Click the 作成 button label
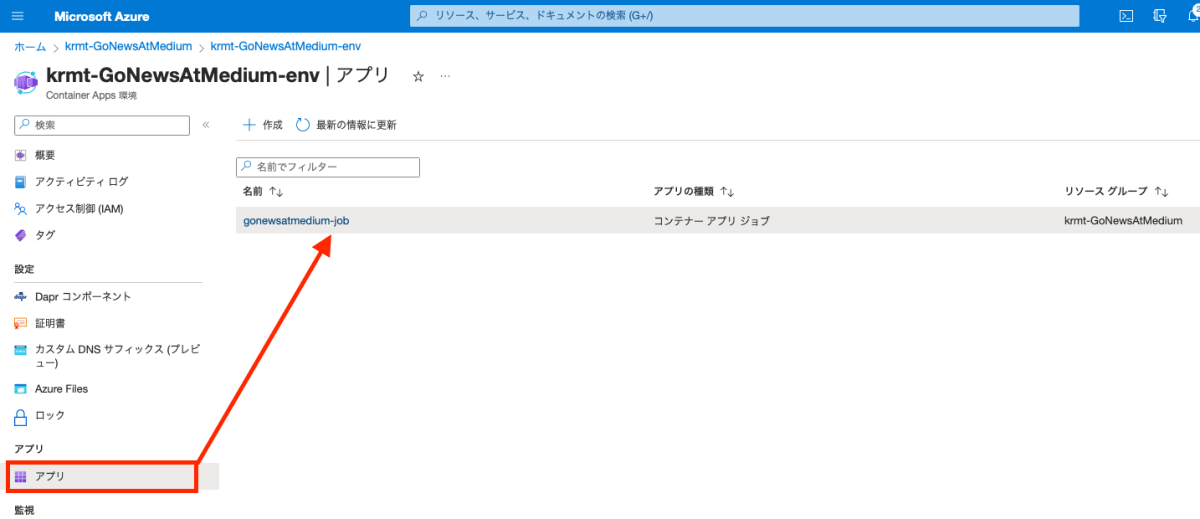This screenshot has width=1200, height=519. pos(273,125)
